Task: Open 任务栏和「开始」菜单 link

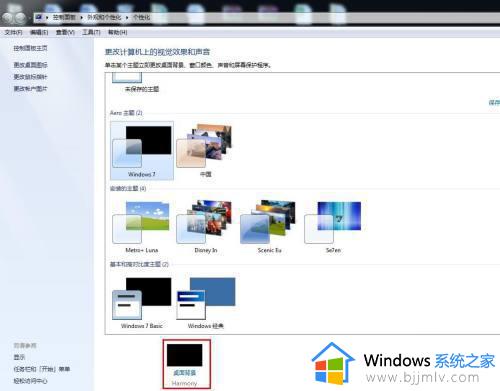Action: pos(42,369)
